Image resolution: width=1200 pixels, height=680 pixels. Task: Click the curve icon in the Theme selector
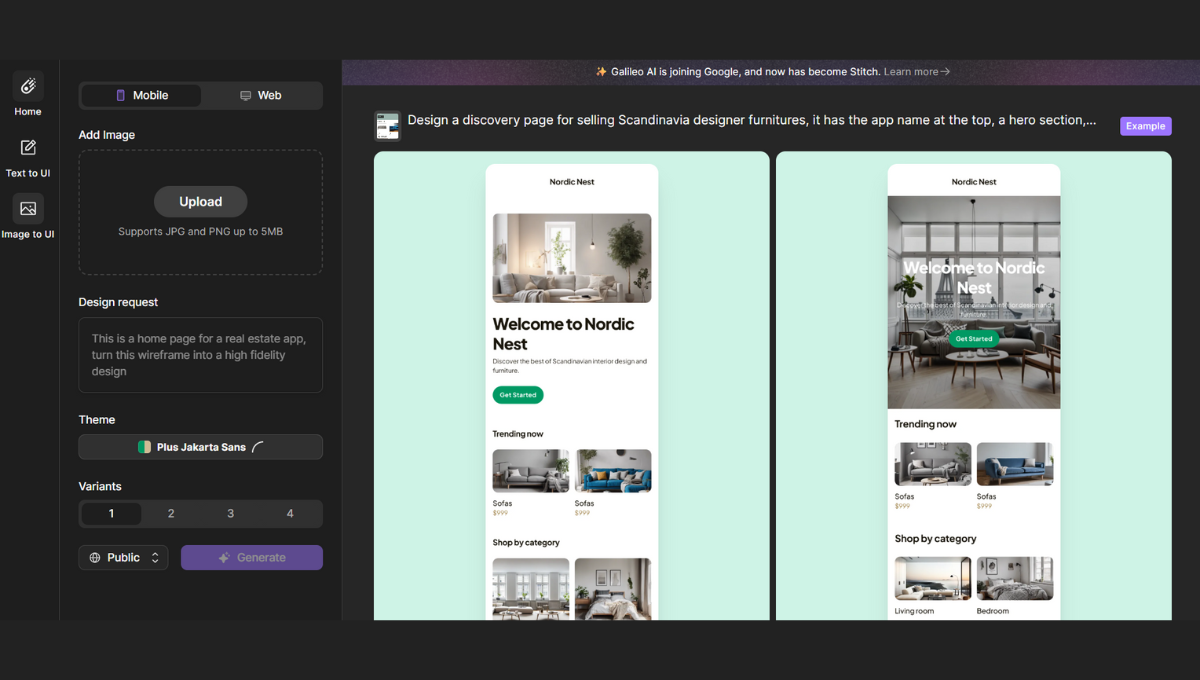[x=258, y=447]
